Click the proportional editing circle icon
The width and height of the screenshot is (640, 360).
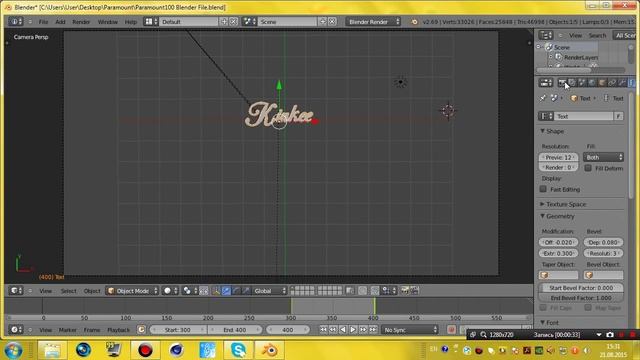[x=362, y=291]
